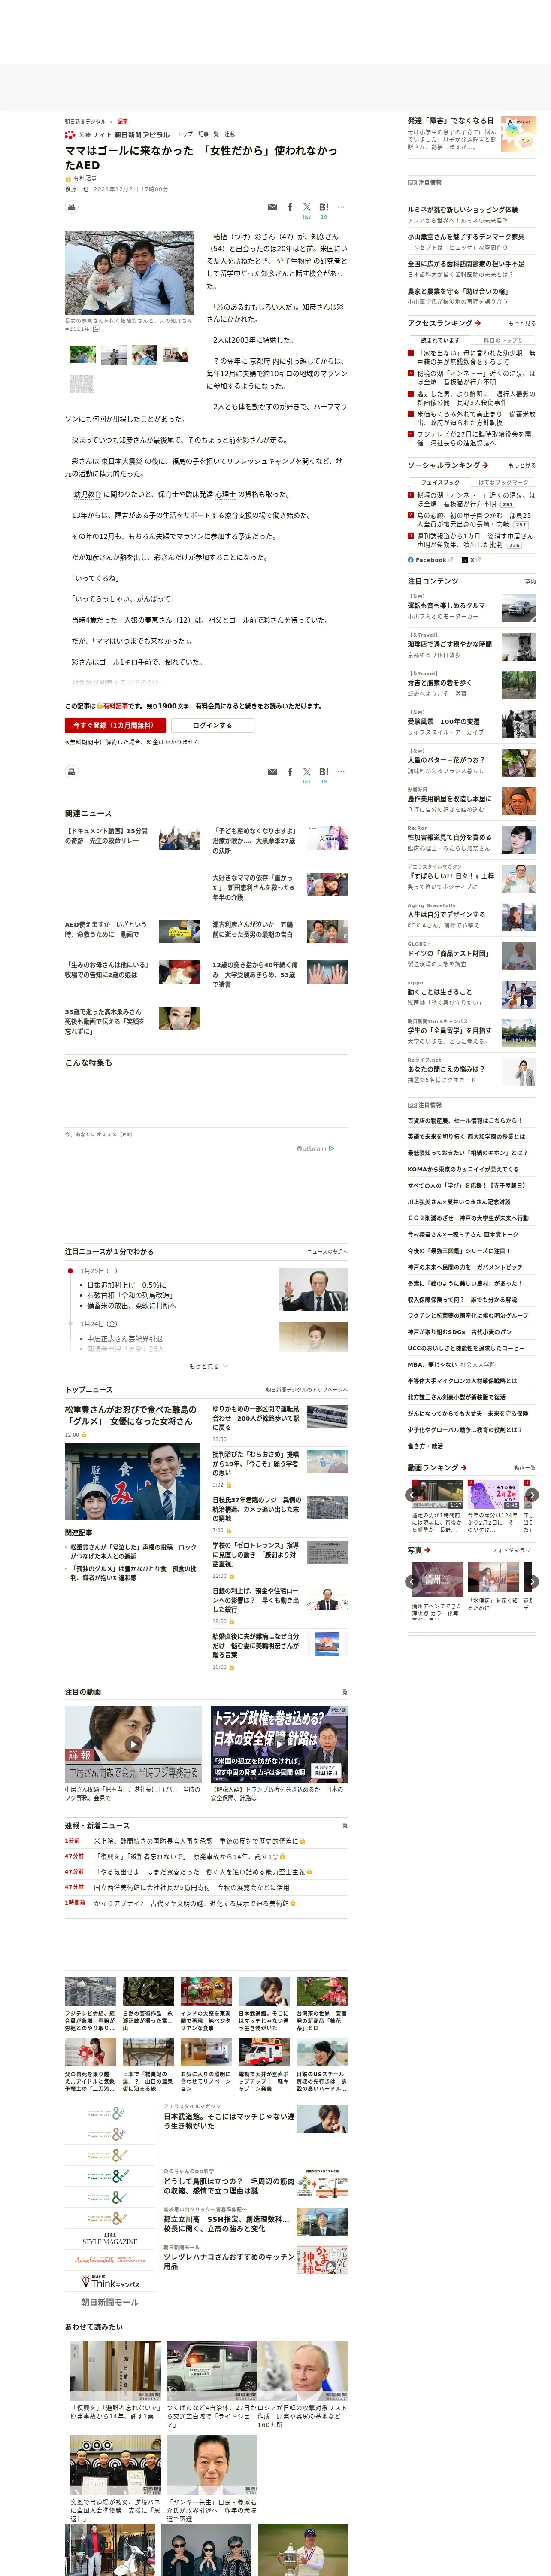This screenshot has width=551, height=2576.
Task: Click the red arrow beside アクセスランキング
Action: (x=478, y=323)
